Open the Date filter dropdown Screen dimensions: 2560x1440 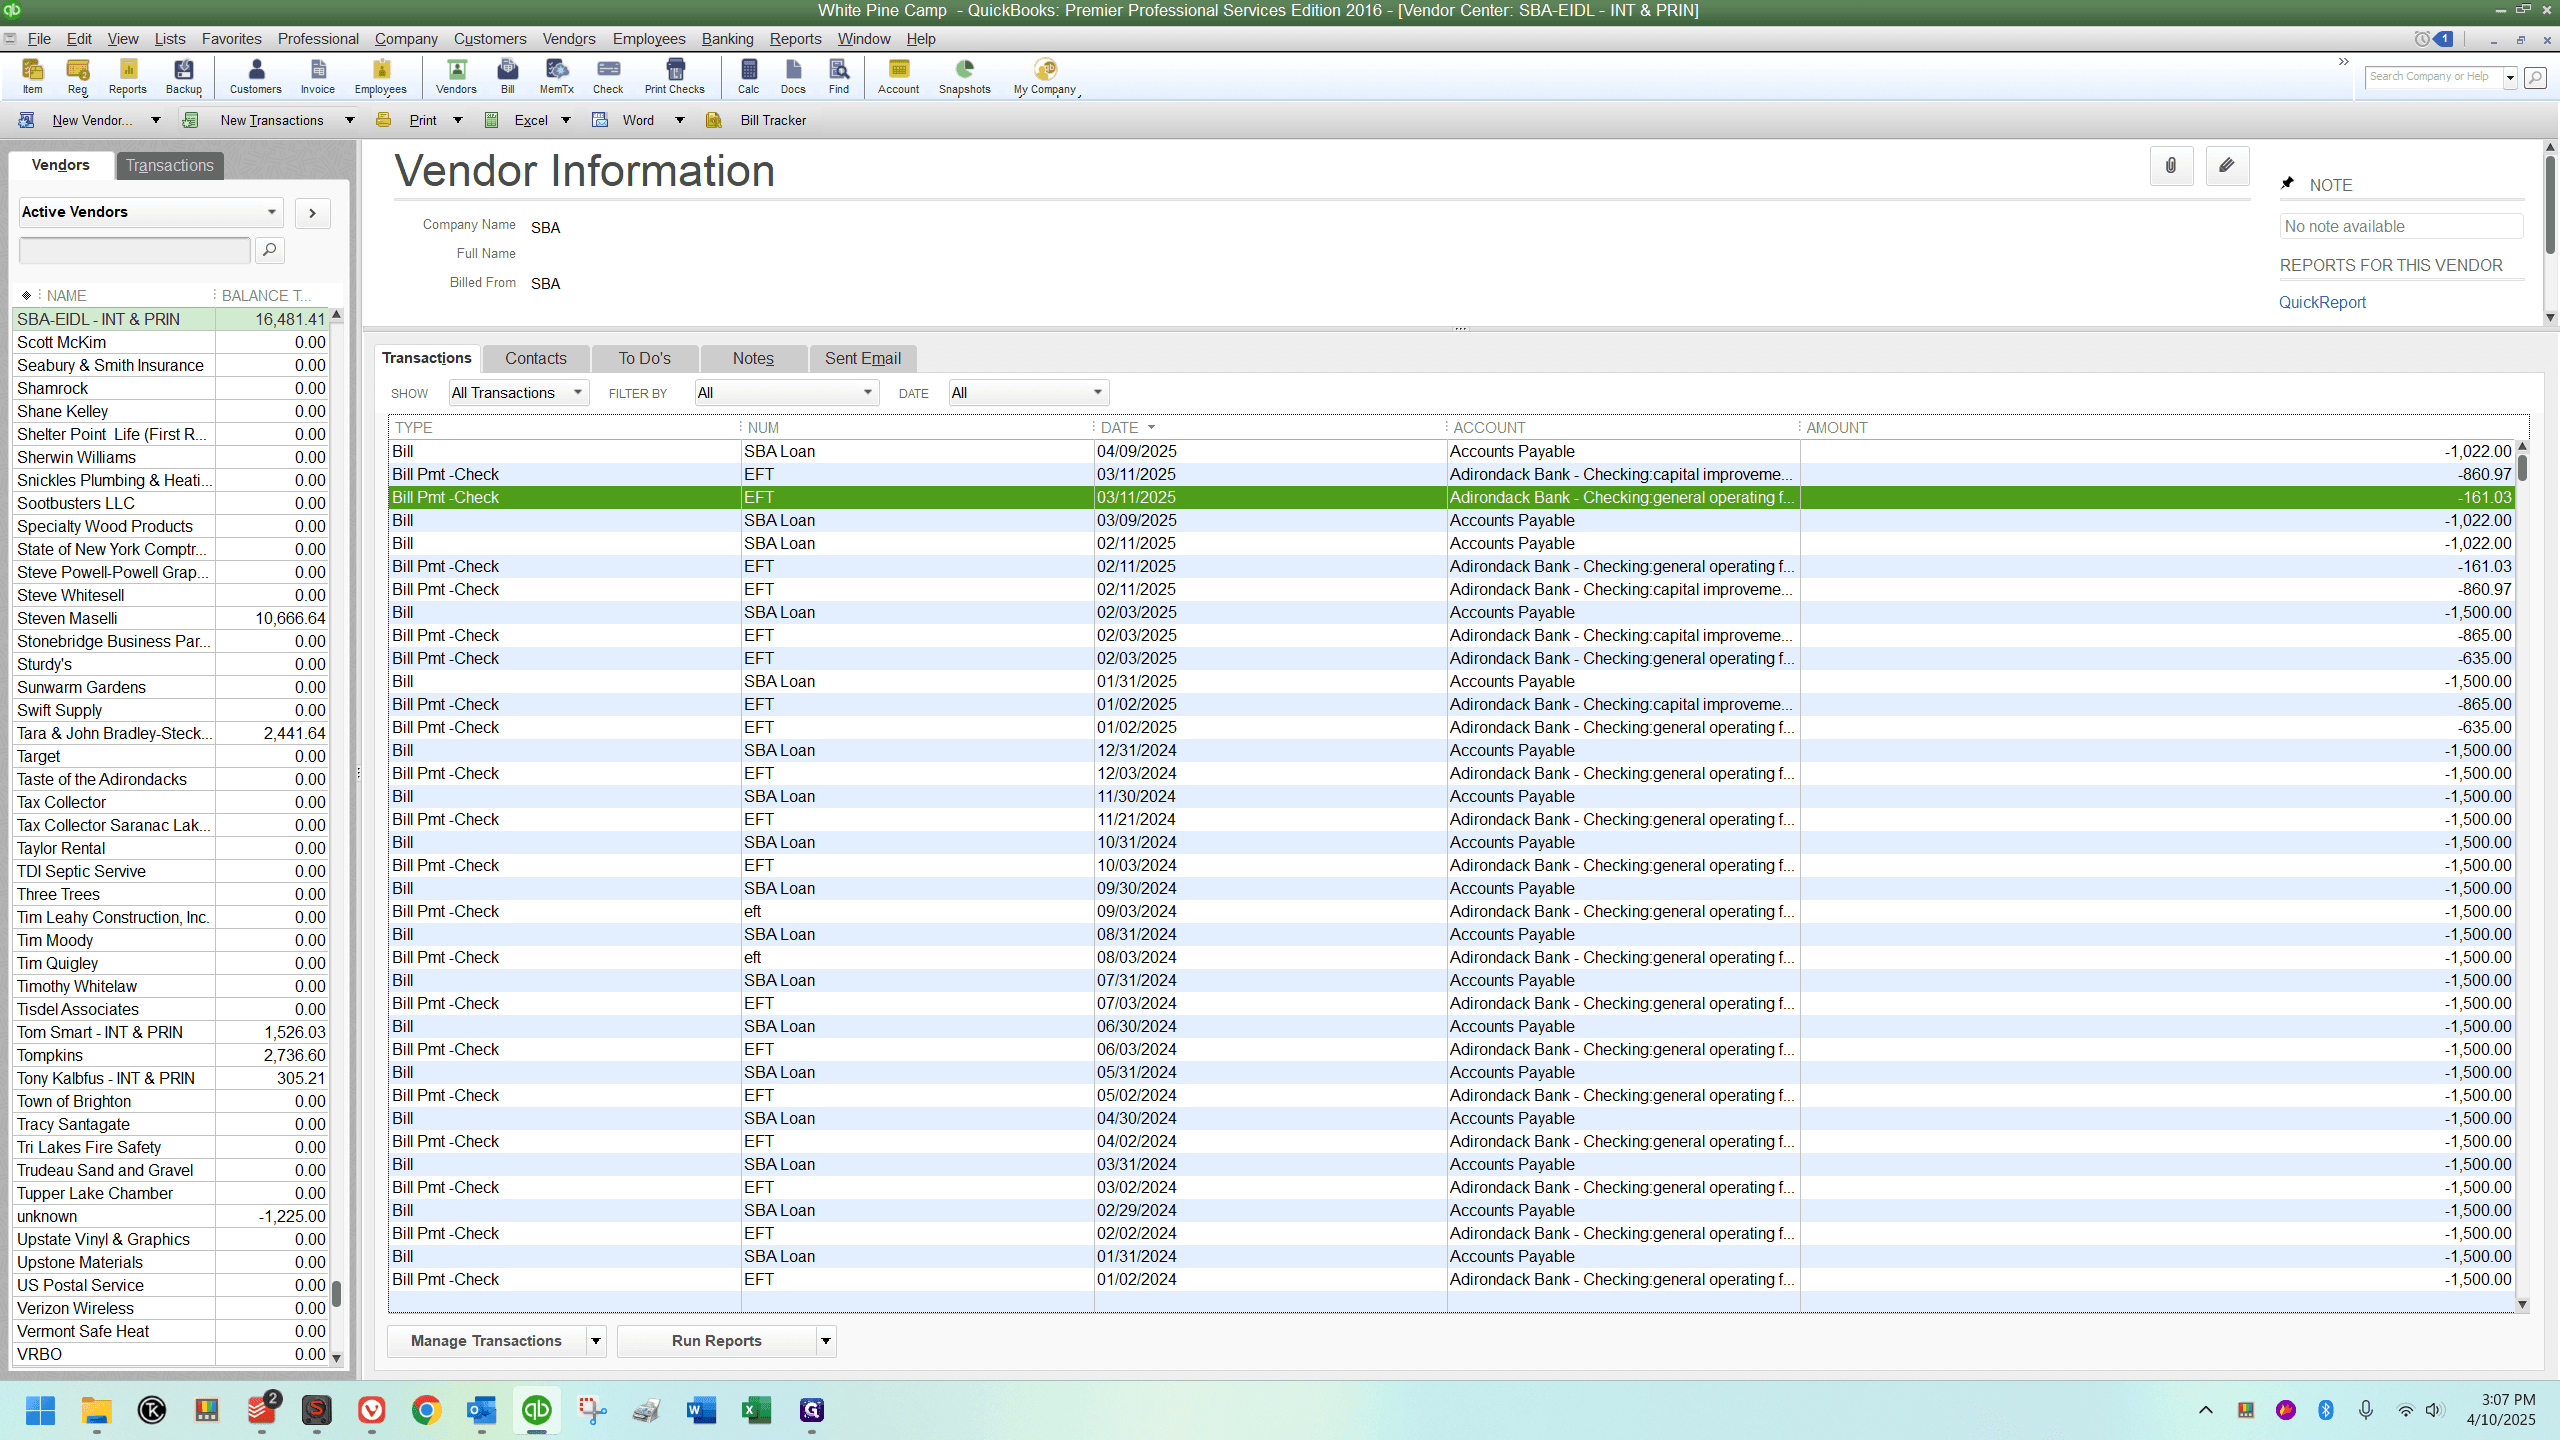point(1029,393)
